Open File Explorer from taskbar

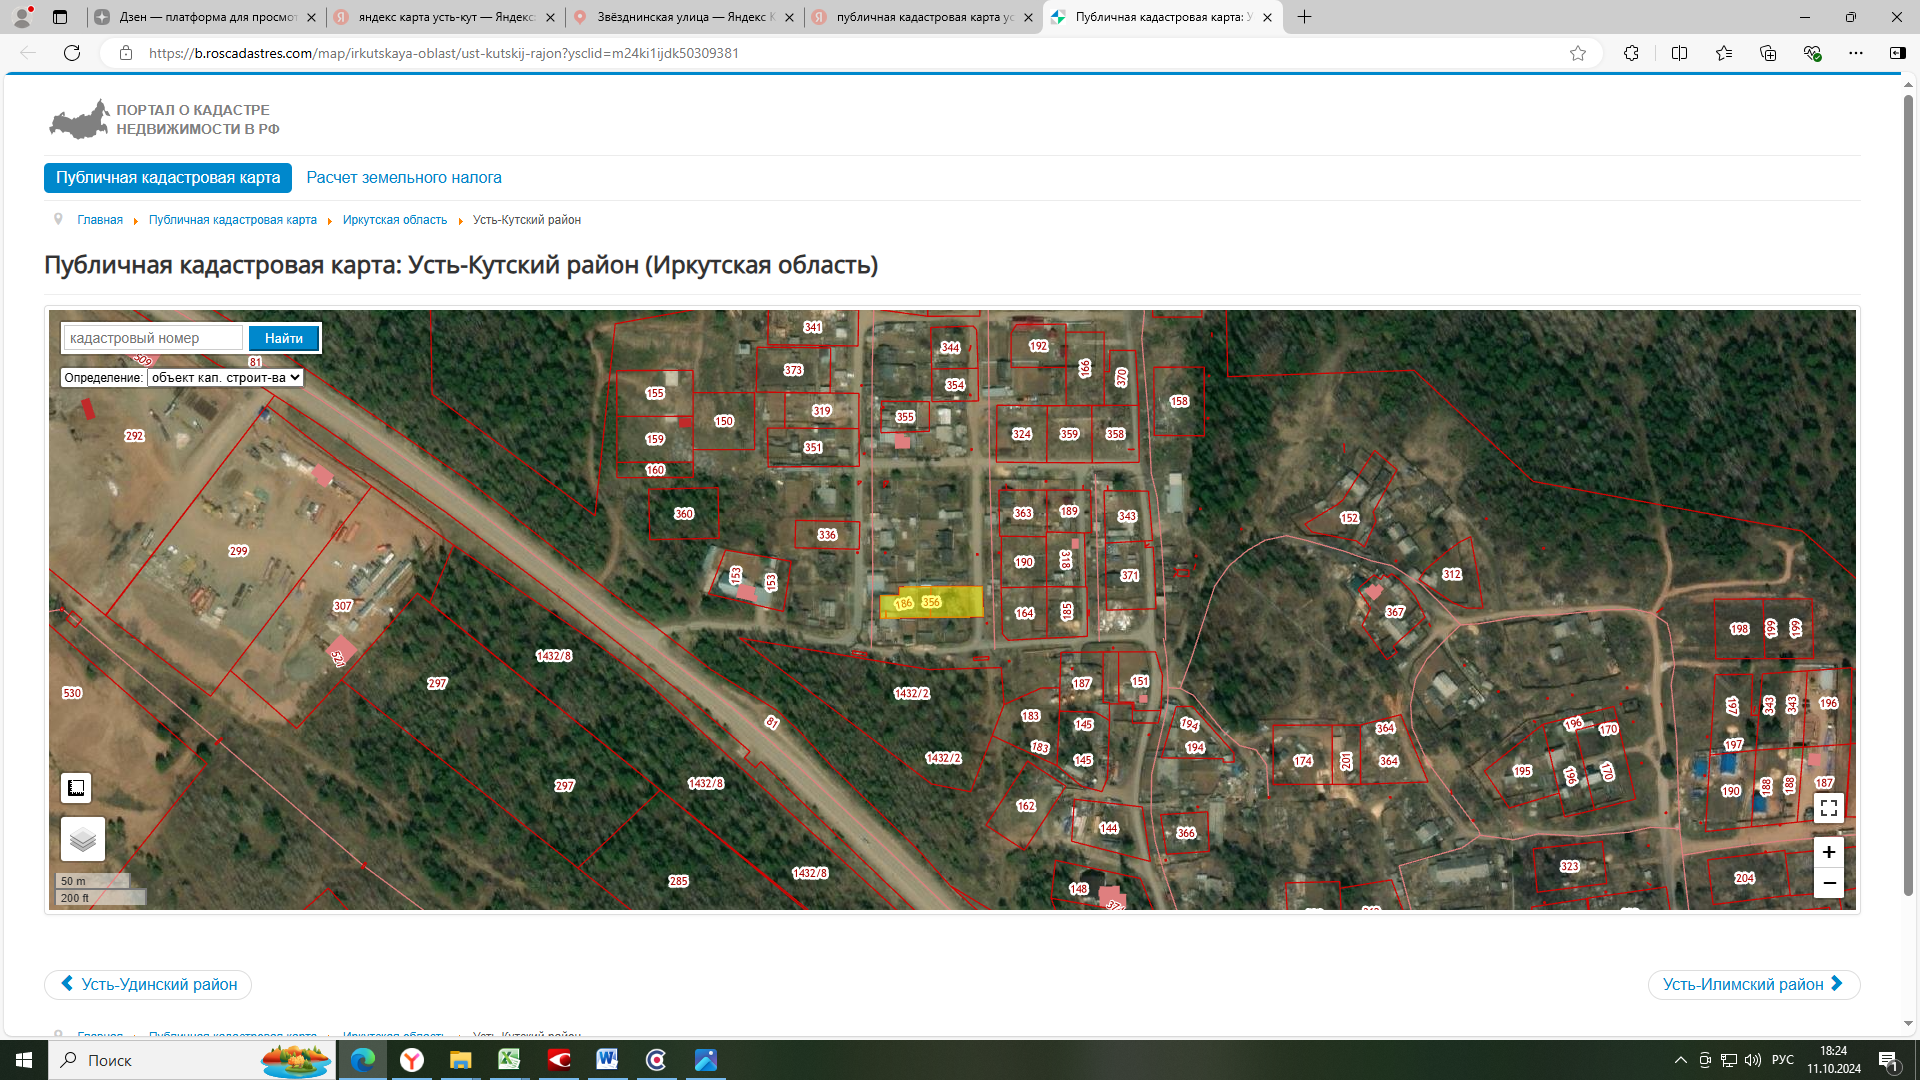click(x=460, y=1060)
